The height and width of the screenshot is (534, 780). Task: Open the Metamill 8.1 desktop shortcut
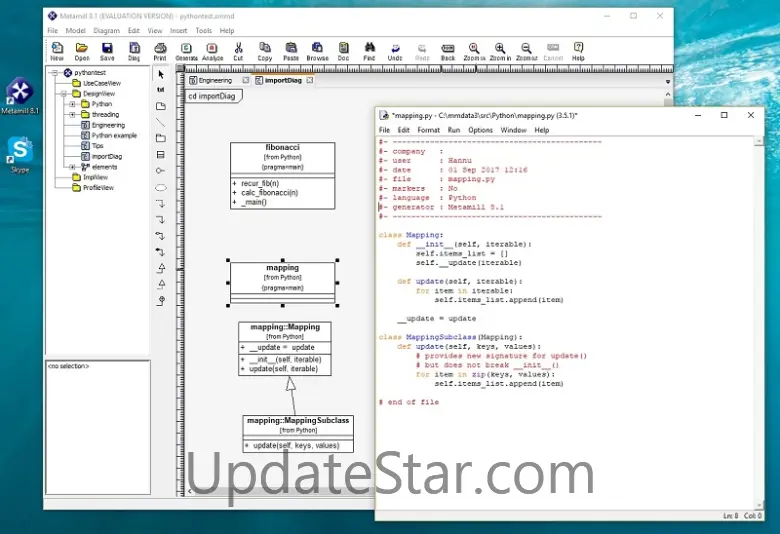pyautogui.click(x=20, y=96)
